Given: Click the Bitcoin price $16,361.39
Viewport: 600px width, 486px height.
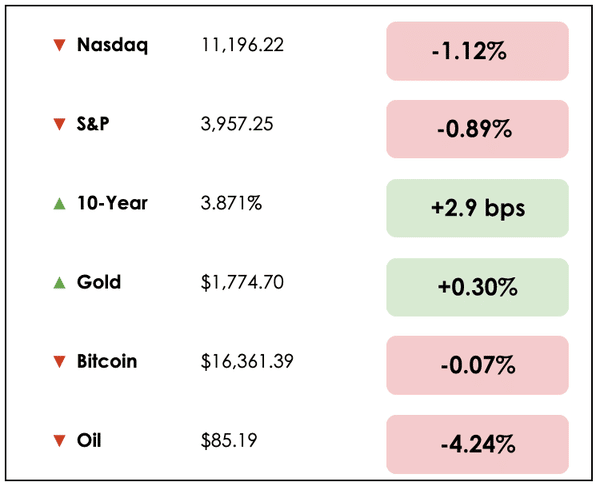Looking at the screenshot, I should (x=247, y=361).
